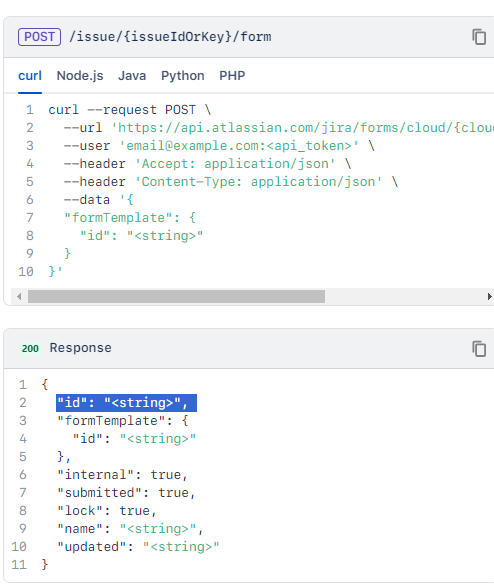The height and width of the screenshot is (586, 494).
Task: Click the highlighted "id": "<string>", response line
Action: point(126,403)
